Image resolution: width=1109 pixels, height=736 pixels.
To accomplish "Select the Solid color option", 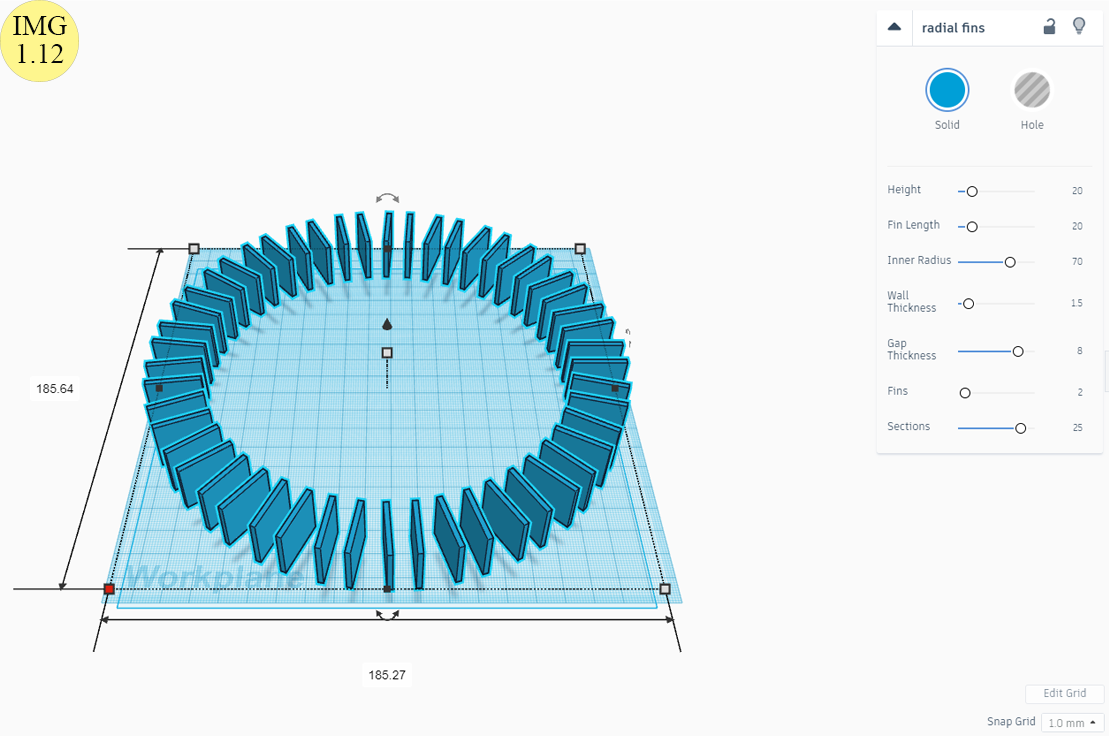I will [x=946, y=90].
